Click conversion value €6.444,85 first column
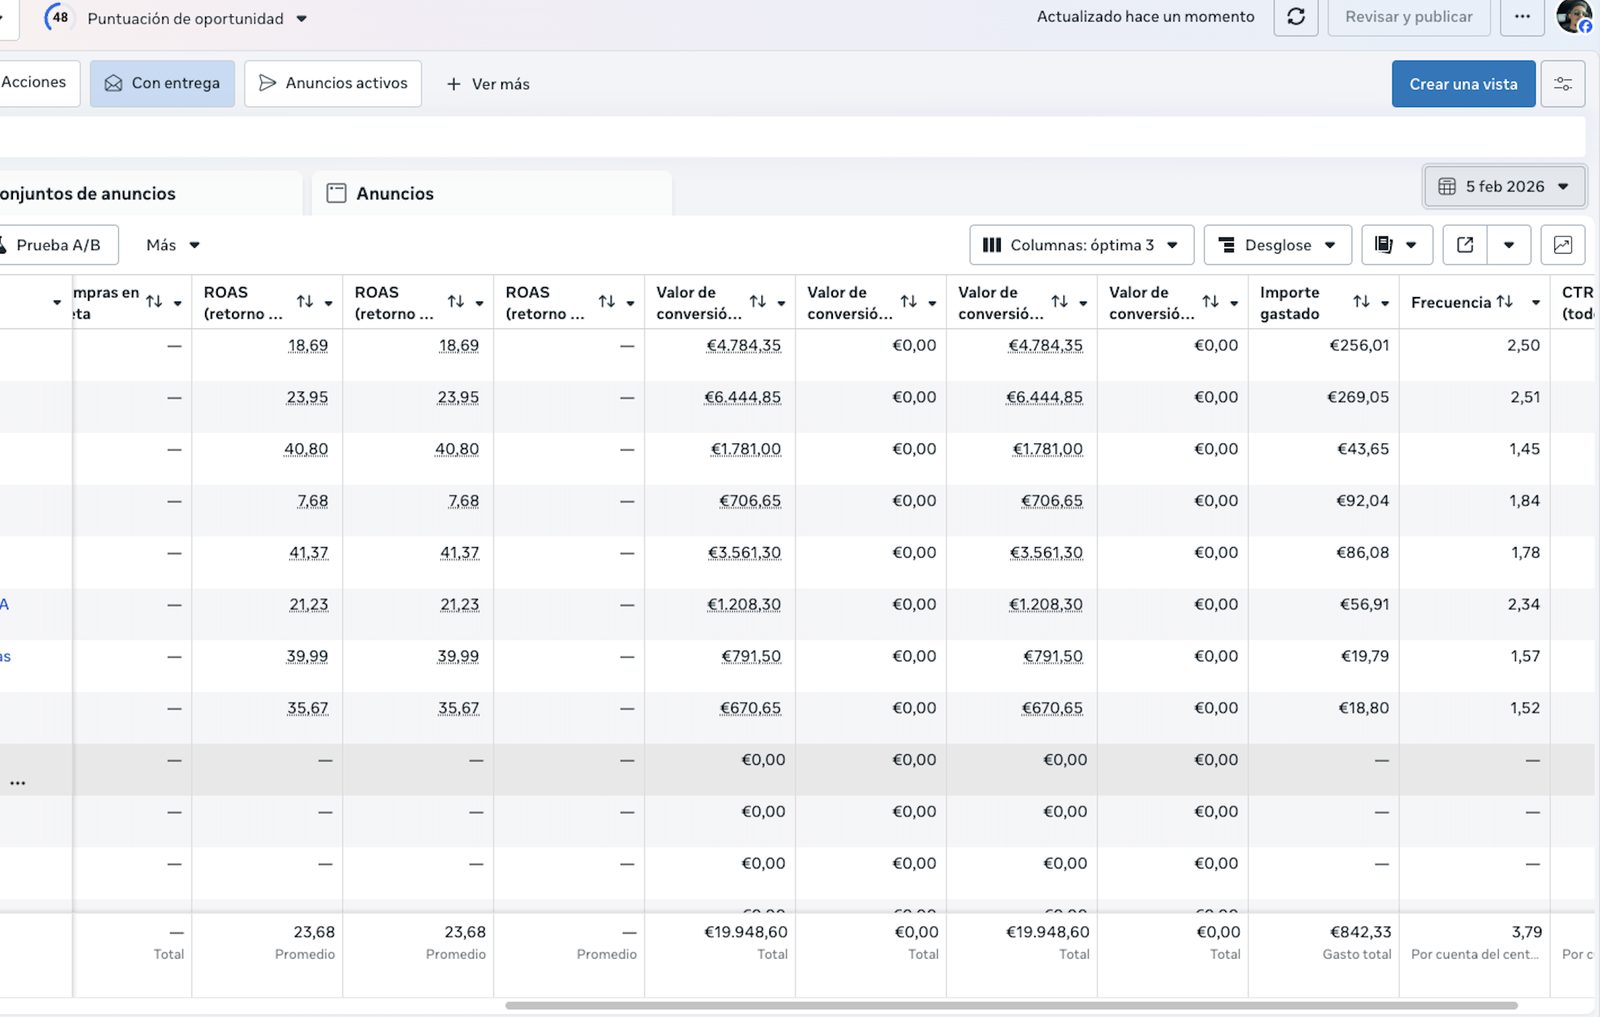The height and width of the screenshot is (1017, 1600). 742,397
